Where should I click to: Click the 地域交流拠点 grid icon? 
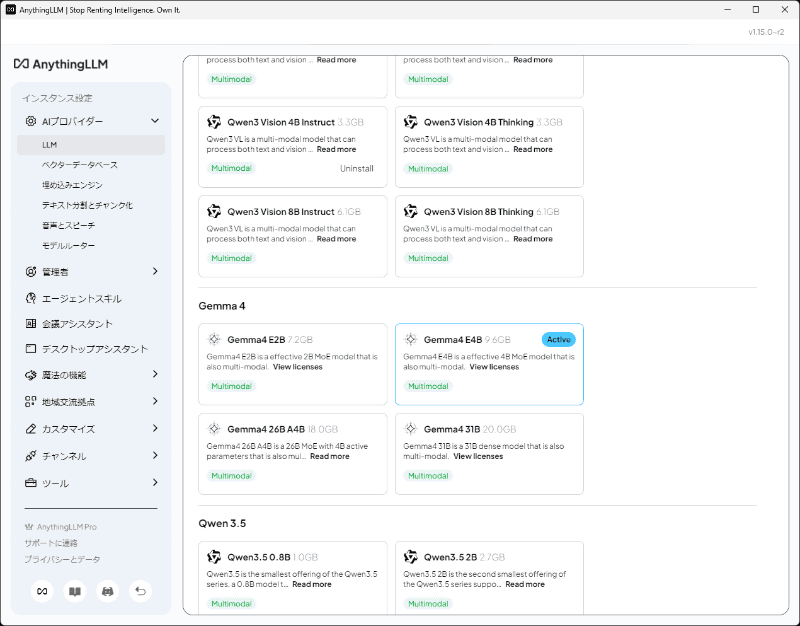[31, 402]
